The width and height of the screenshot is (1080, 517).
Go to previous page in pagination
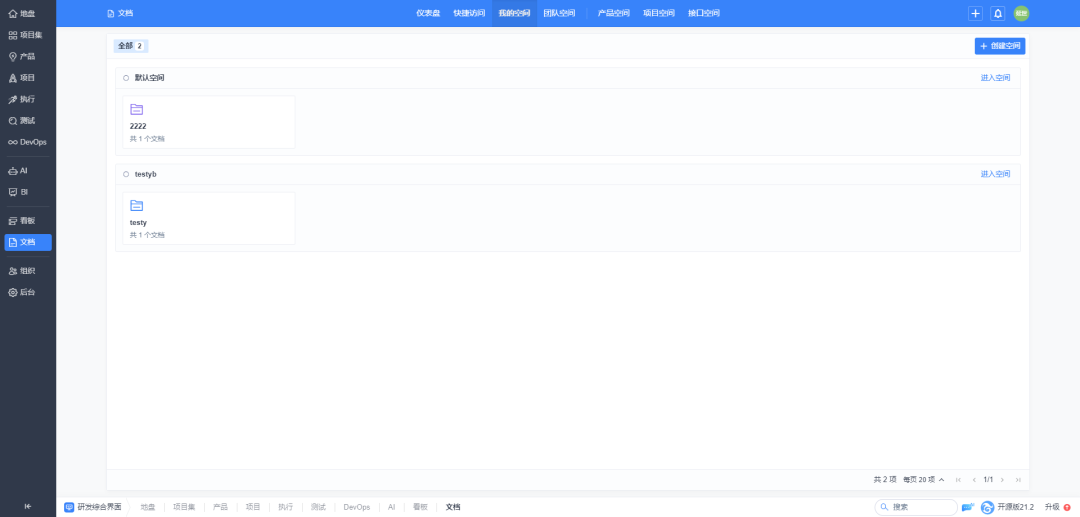[x=974, y=480]
